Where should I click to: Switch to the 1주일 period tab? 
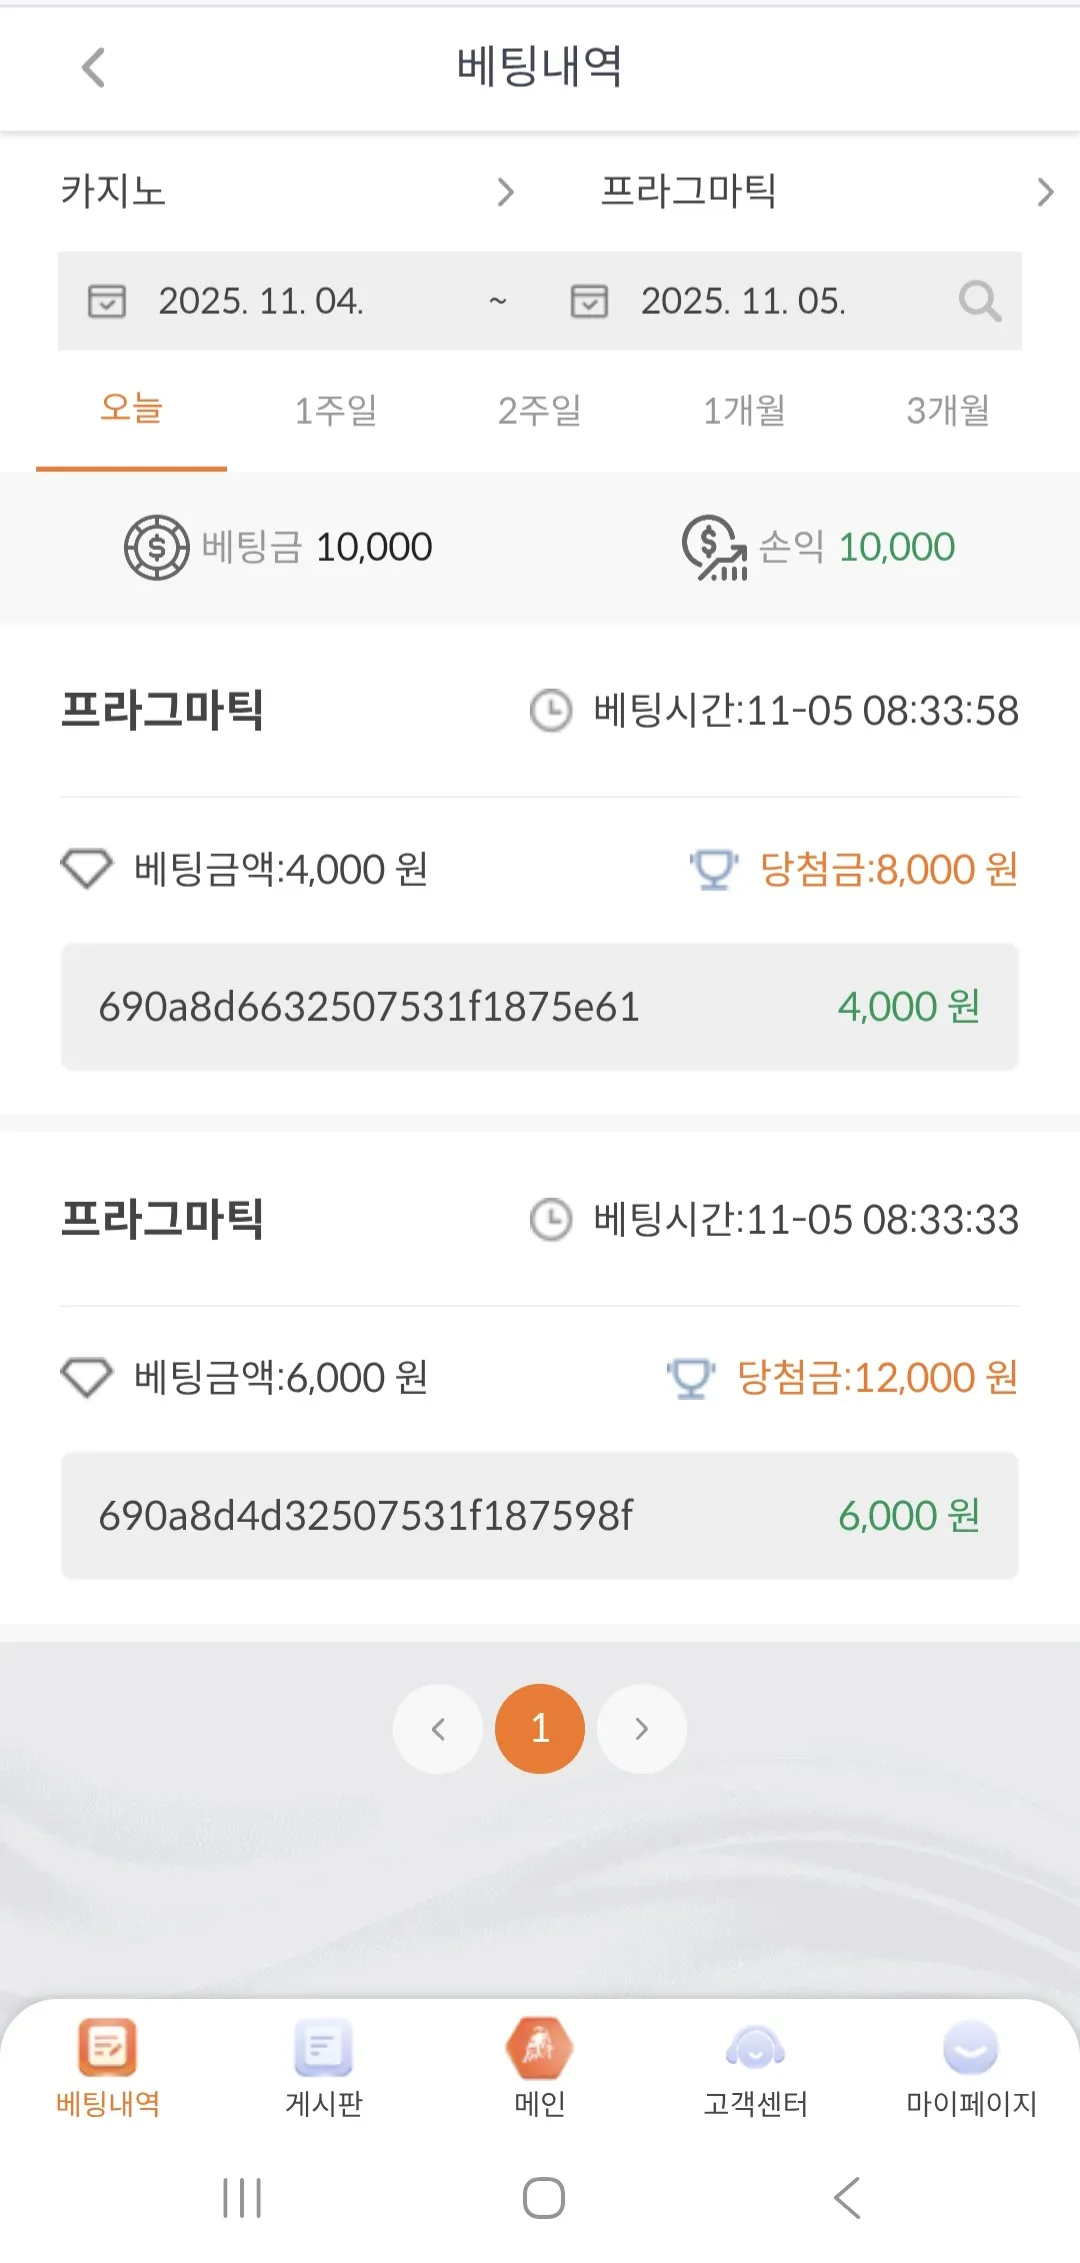336,410
